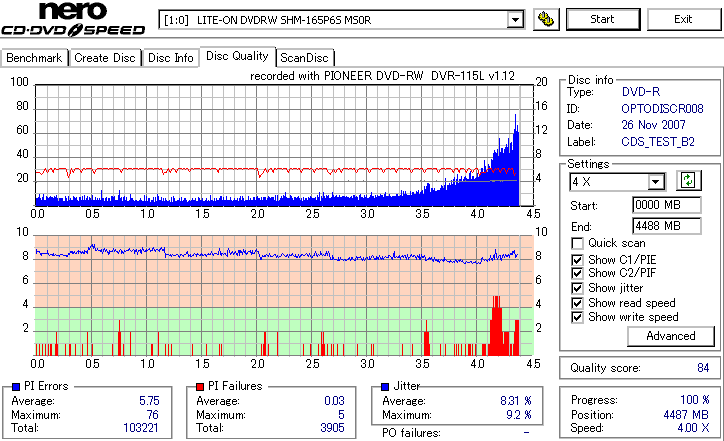The image size is (724, 441).
Task: Click the Progress 100 % value
Action: click(695, 400)
